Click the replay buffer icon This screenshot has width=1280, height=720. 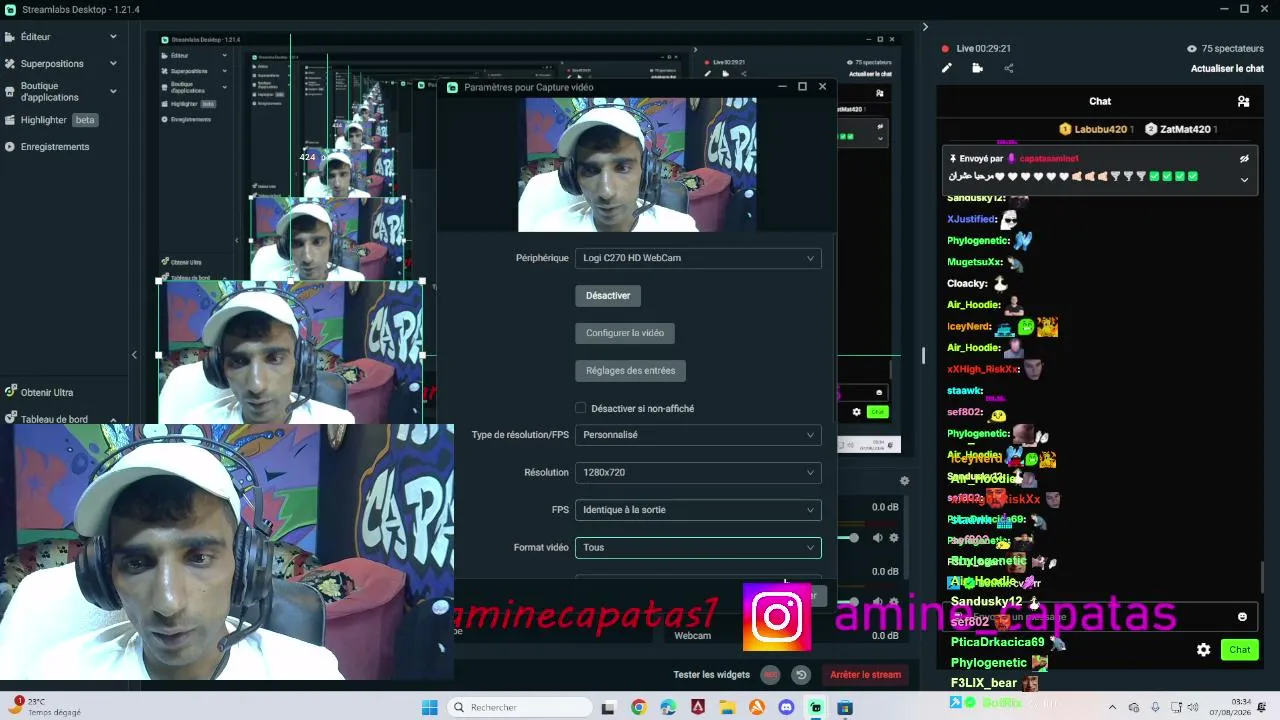(801, 675)
